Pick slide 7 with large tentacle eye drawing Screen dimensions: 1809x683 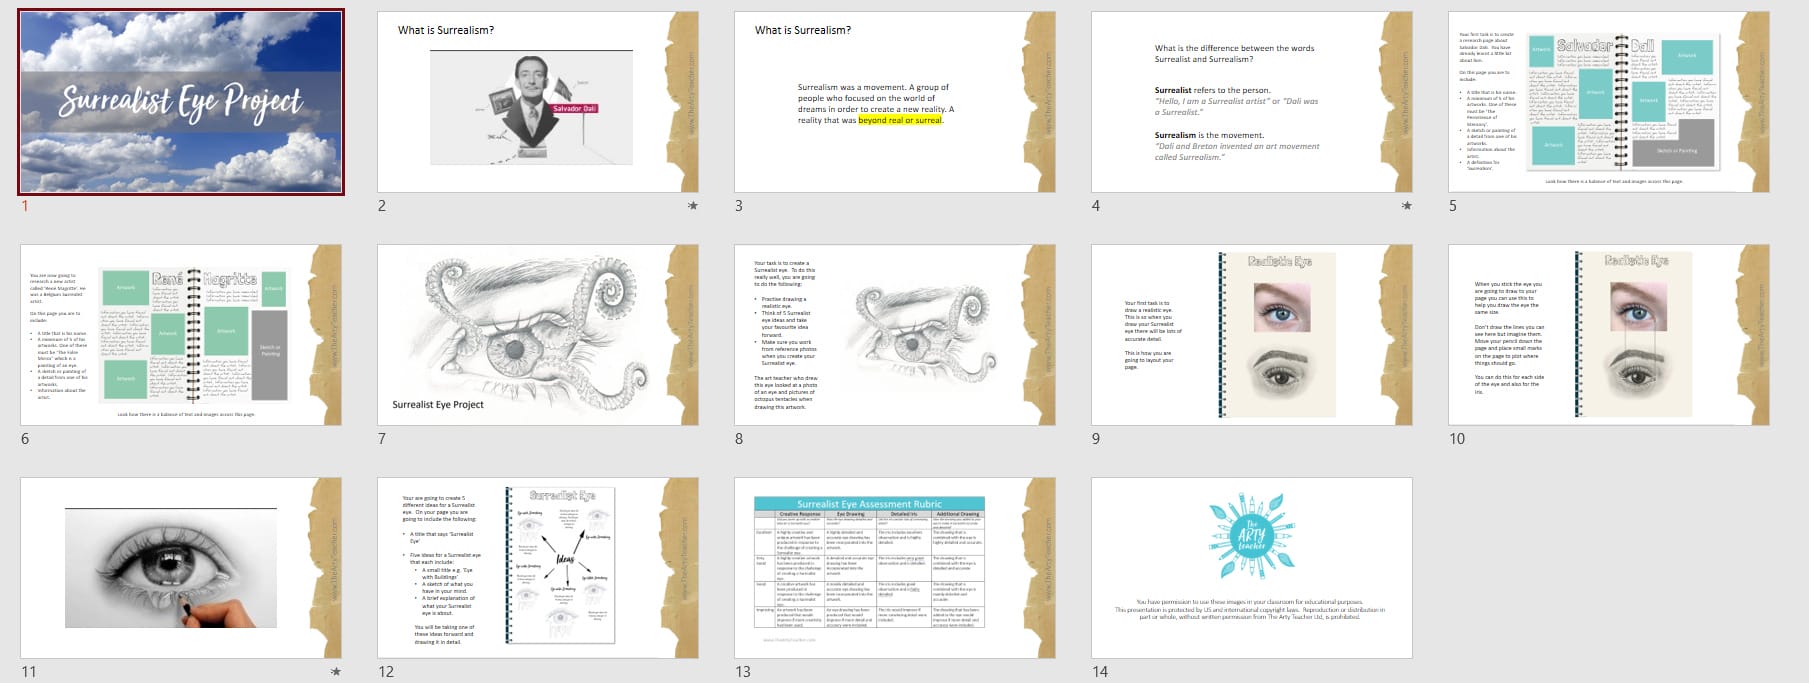pyautogui.click(x=537, y=335)
